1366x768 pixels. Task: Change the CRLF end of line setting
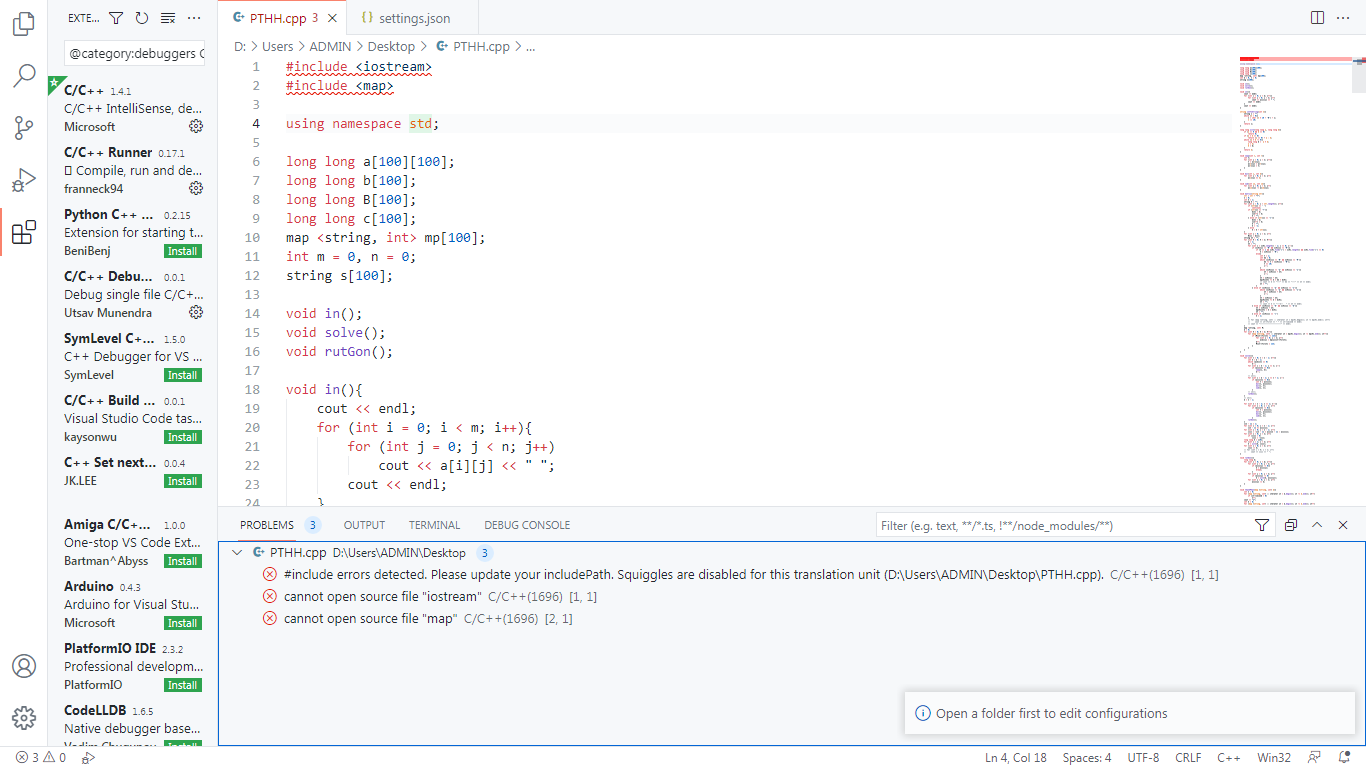pyautogui.click(x=1188, y=758)
